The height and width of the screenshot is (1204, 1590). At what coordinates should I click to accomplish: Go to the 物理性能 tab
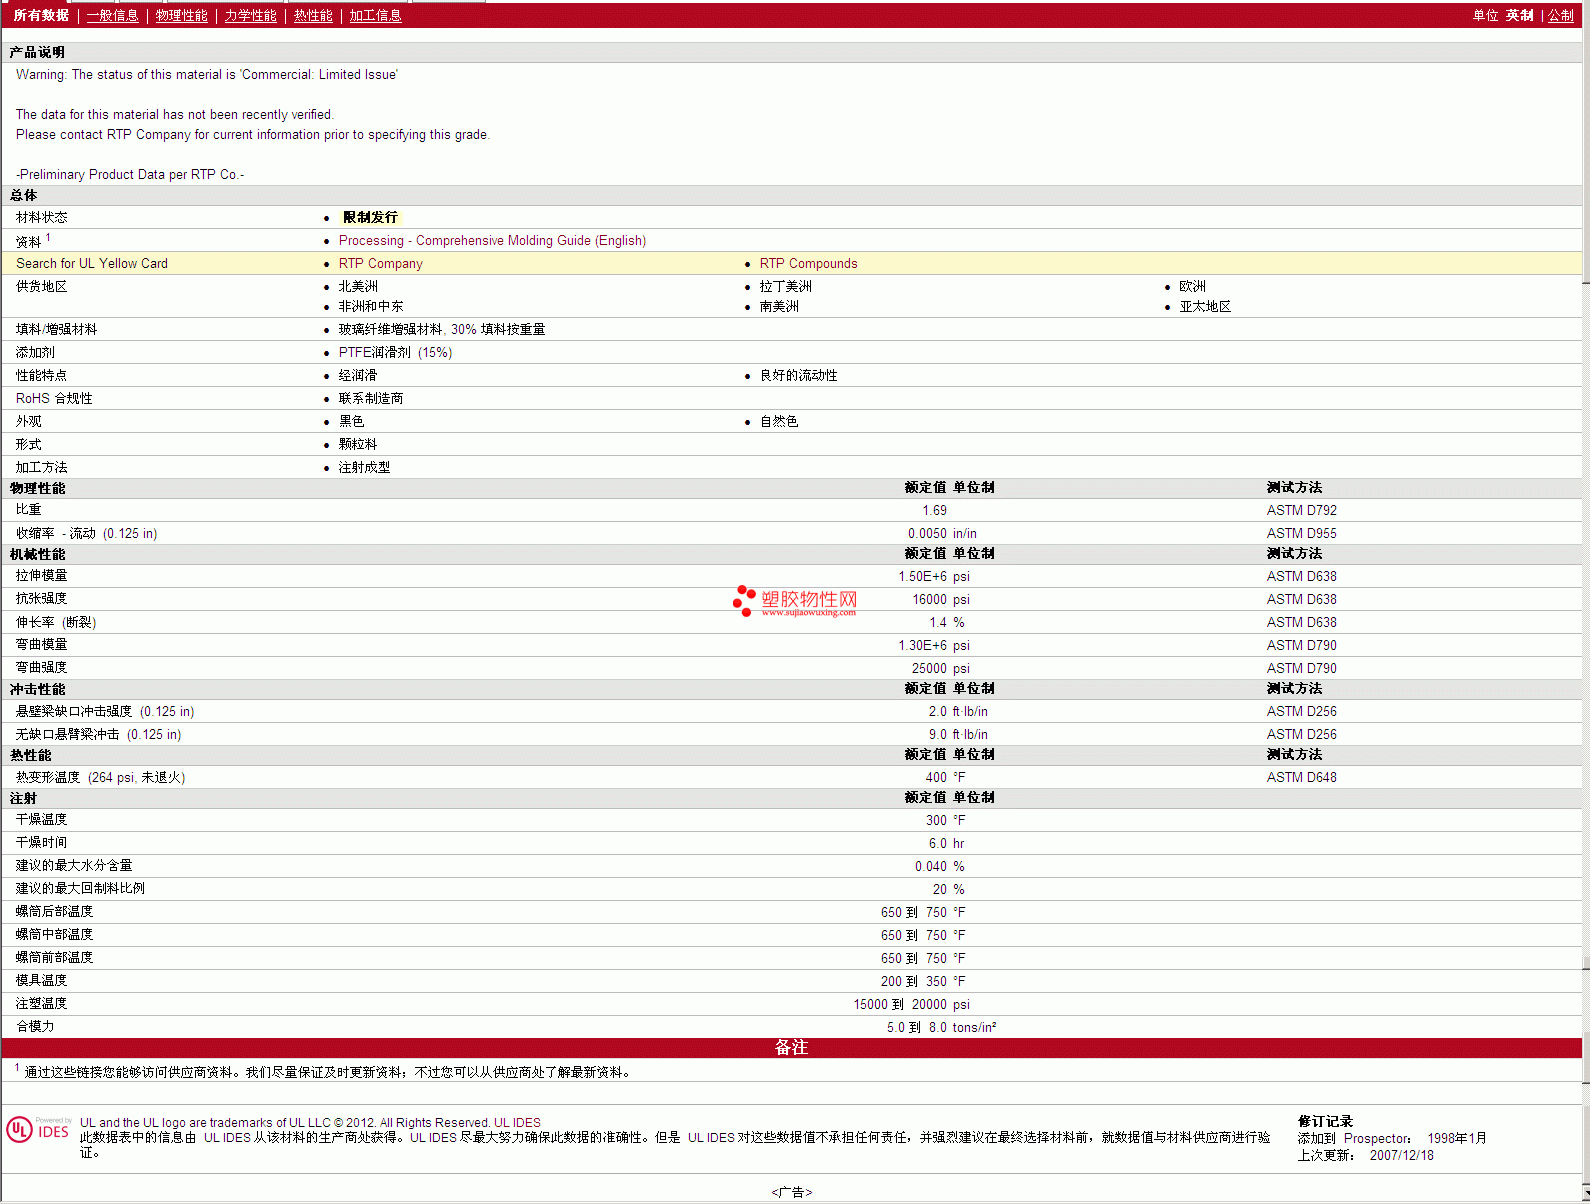pos(181,16)
